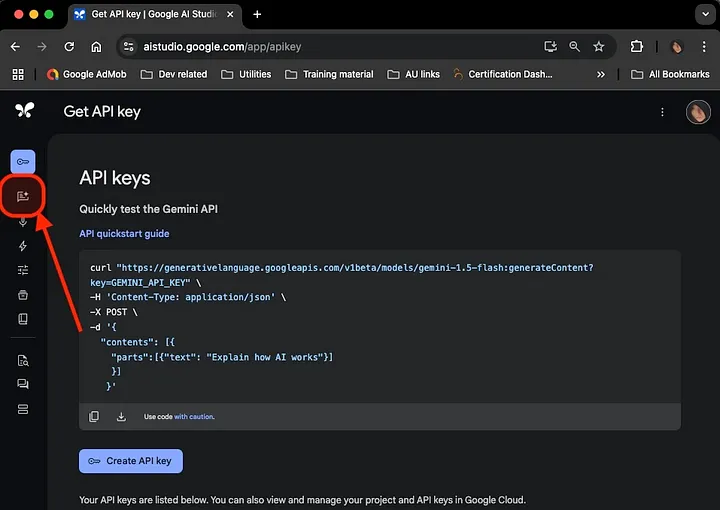Open the Stream Realtime microphone sidebar icon
This screenshot has height=510, width=720.
coord(23,222)
